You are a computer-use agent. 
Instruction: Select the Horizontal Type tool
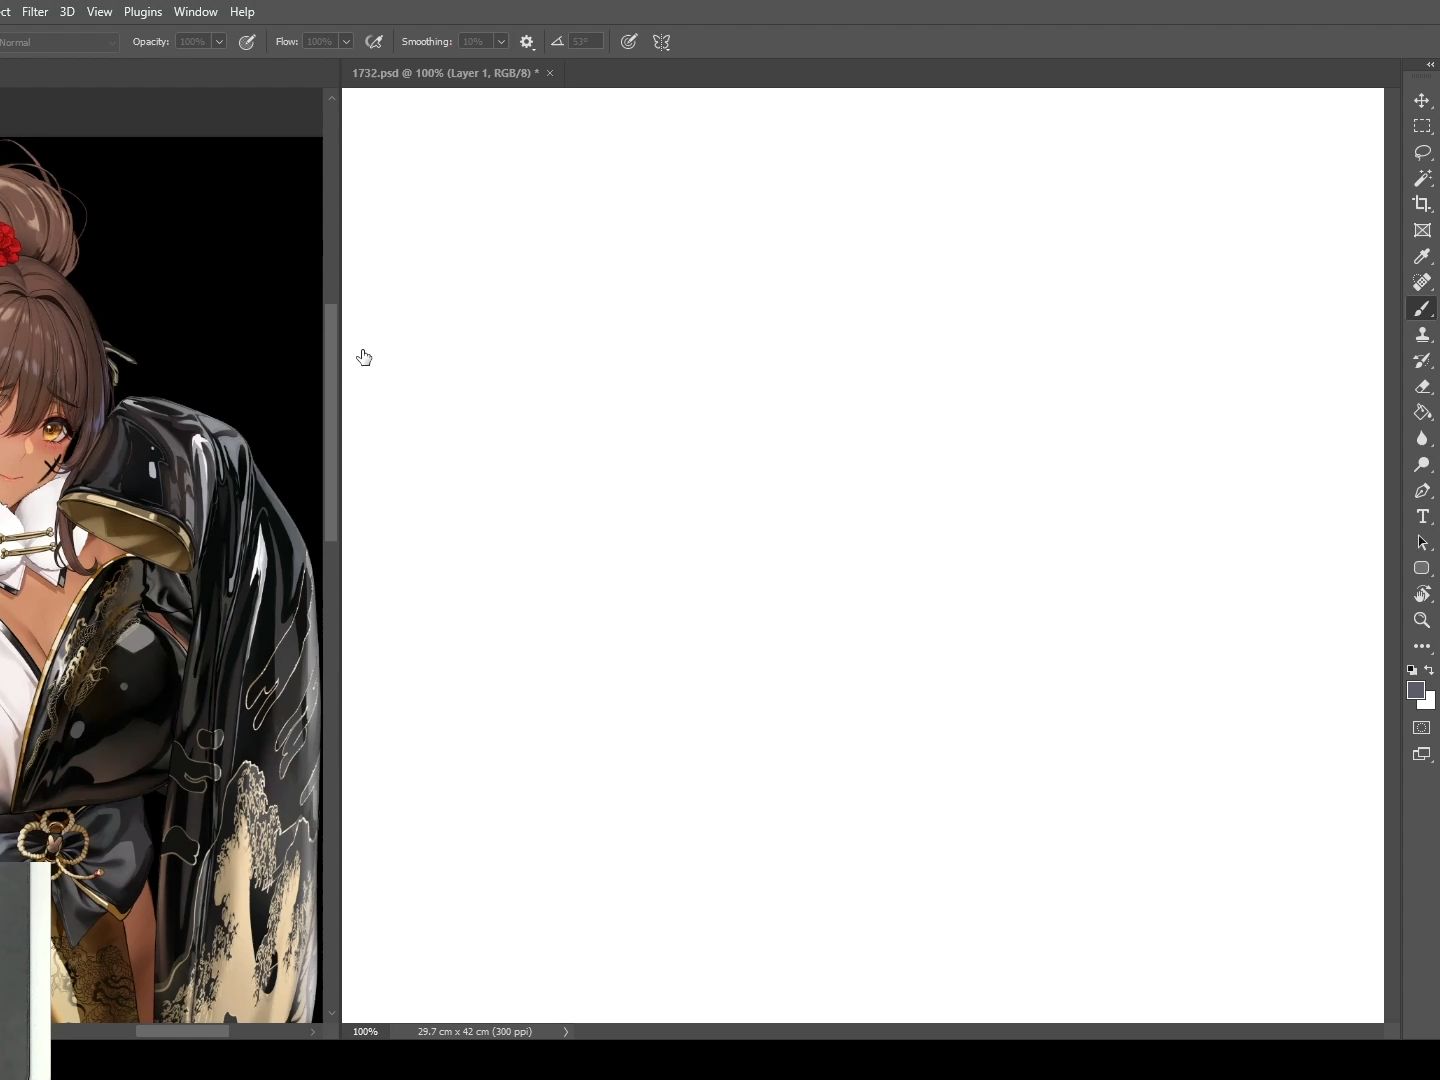pos(1421,517)
